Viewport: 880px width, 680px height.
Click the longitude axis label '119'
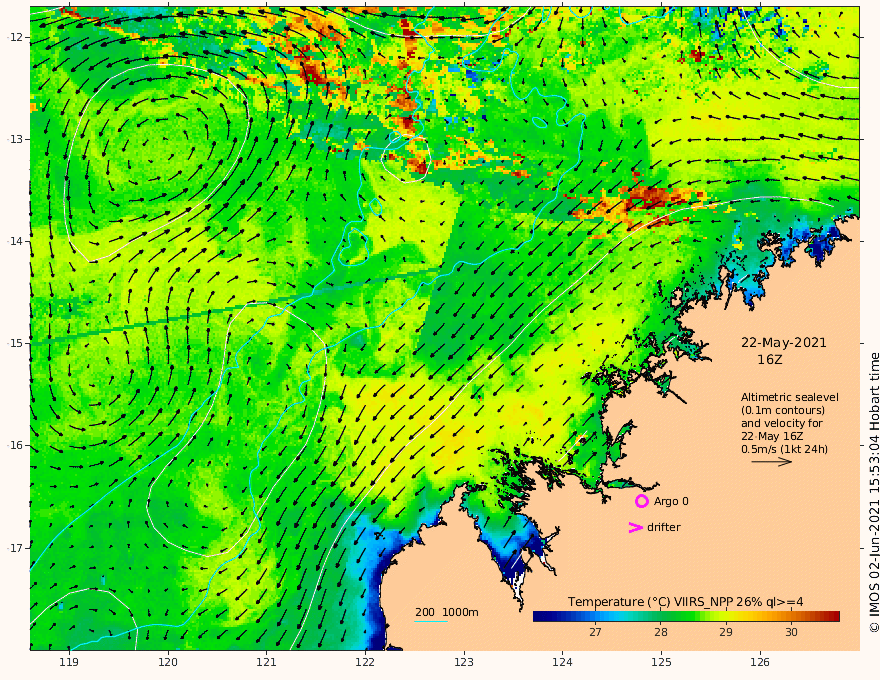(69, 663)
